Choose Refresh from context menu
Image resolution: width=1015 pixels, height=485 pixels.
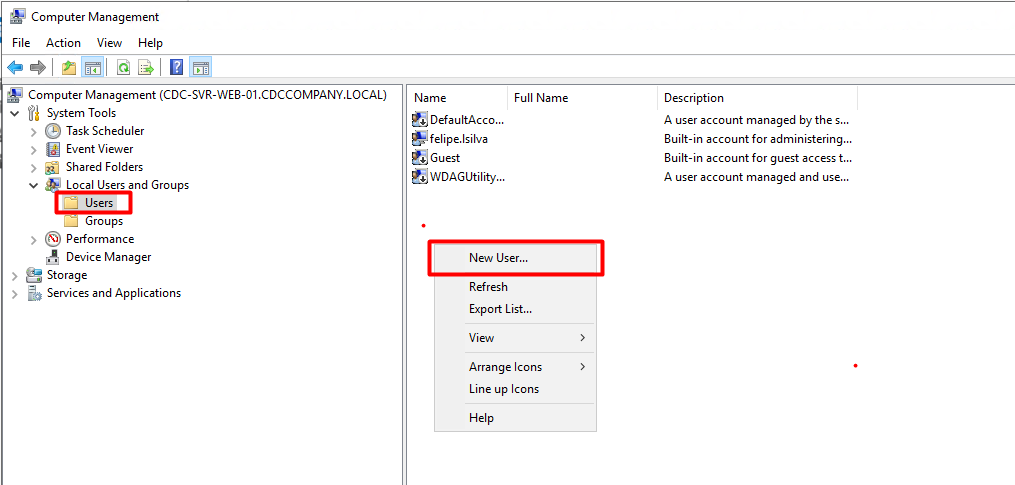515,287
